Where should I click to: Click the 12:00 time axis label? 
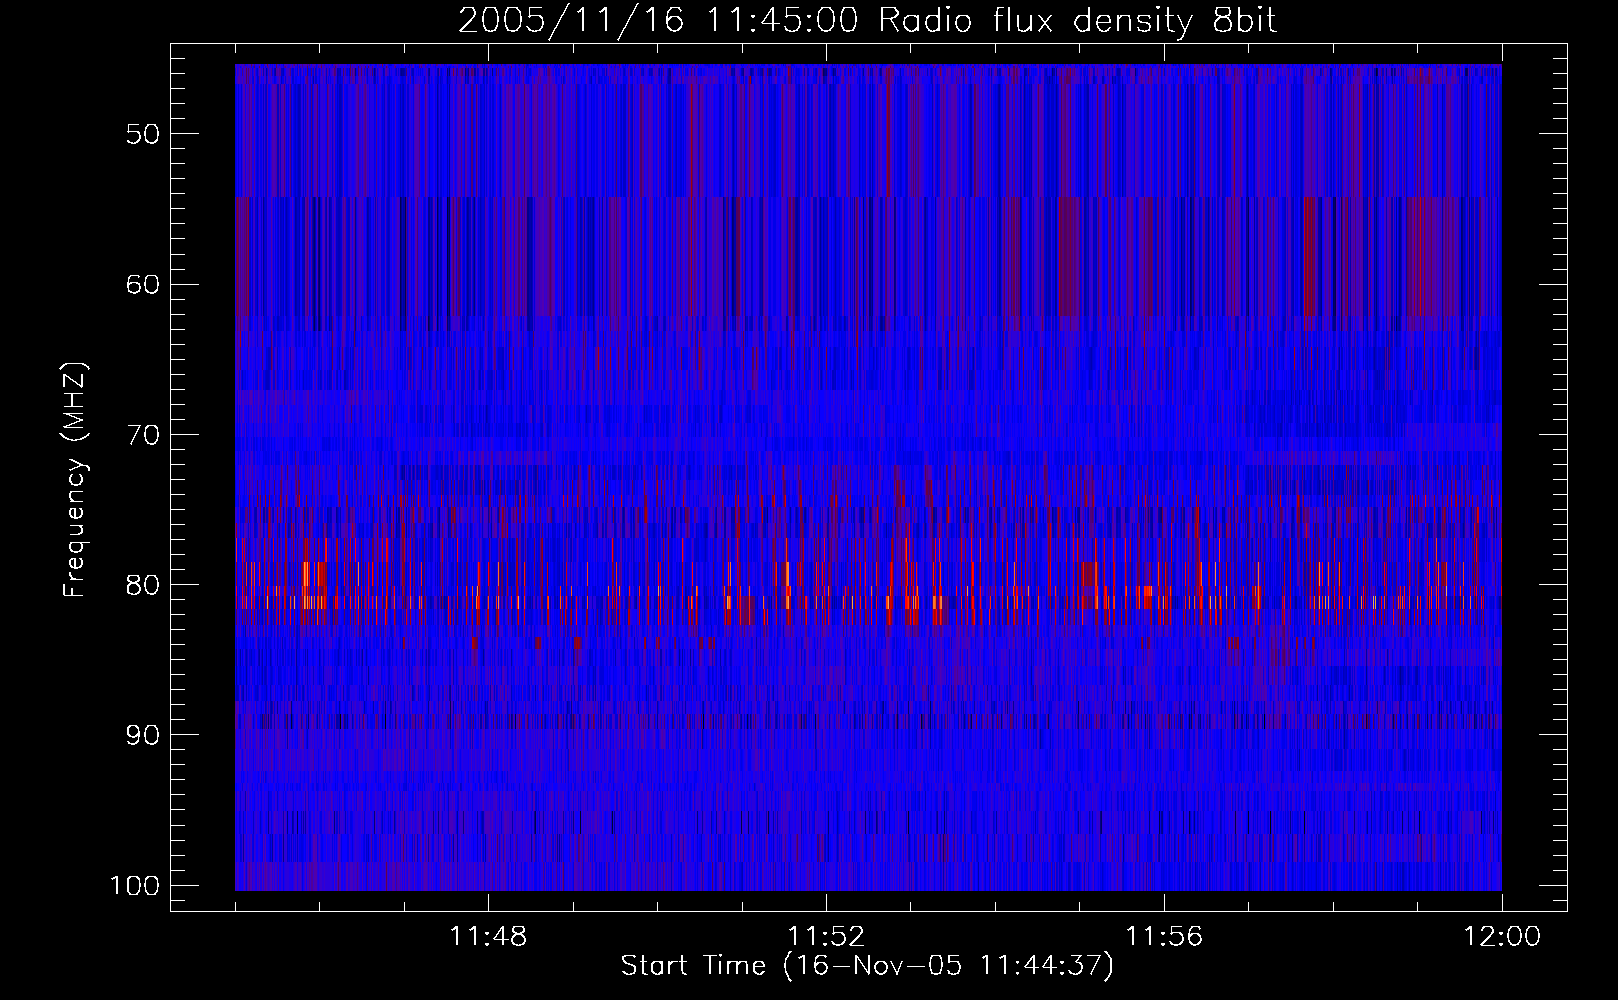1502,937
